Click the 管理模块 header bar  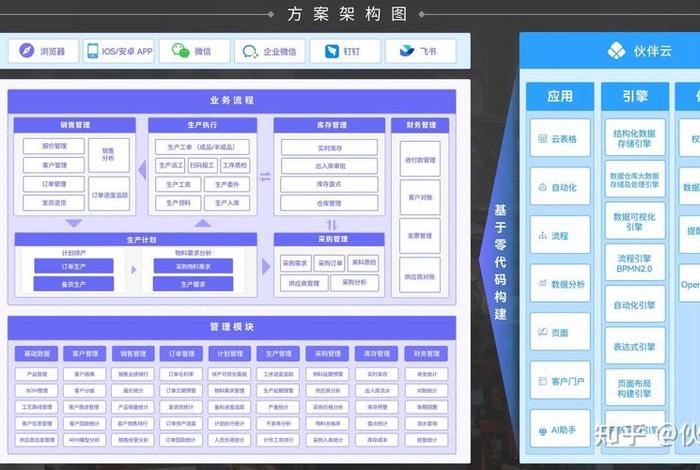(x=232, y=327)
